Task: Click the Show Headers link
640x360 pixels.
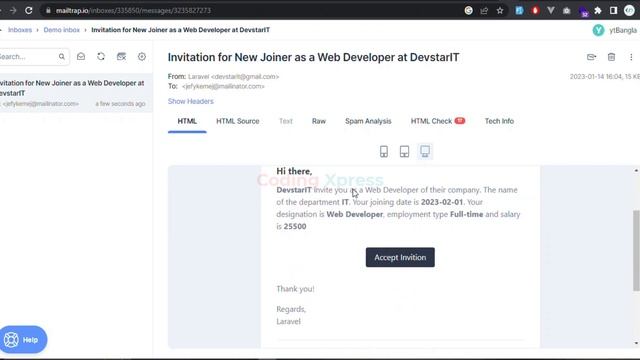Action: pos(191,101)
